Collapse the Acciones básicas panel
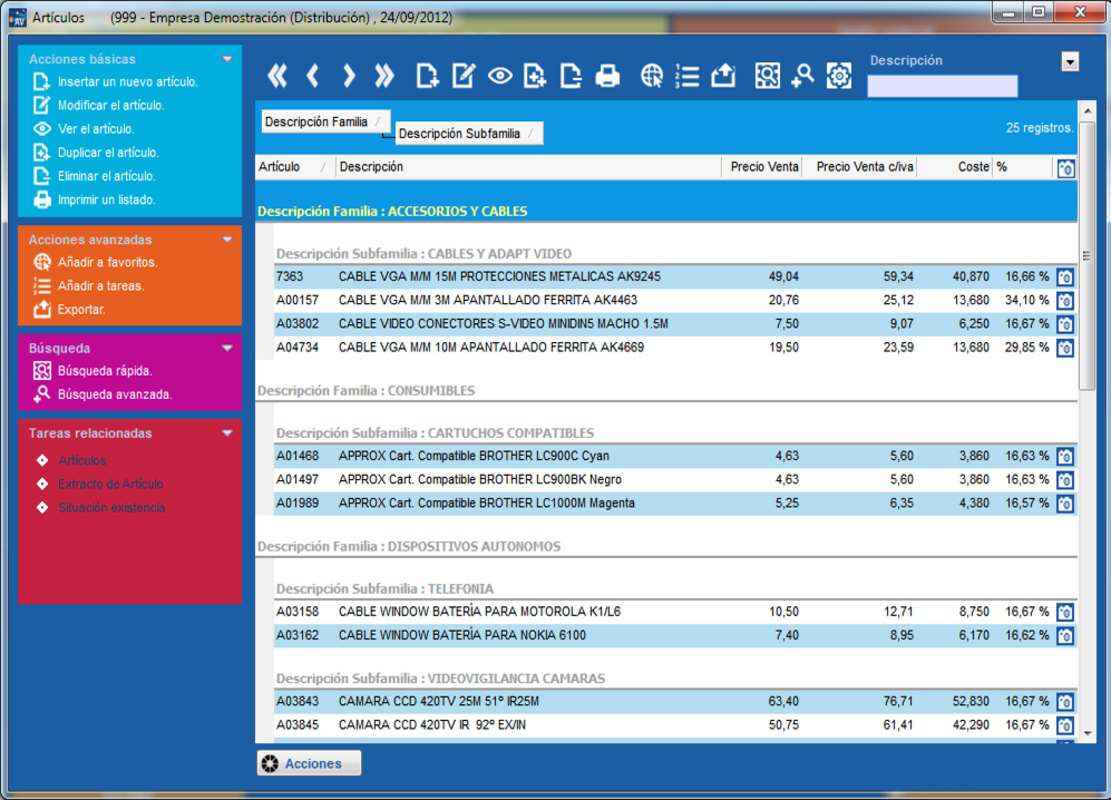1111x800 pixels. [x=227, y=59]
